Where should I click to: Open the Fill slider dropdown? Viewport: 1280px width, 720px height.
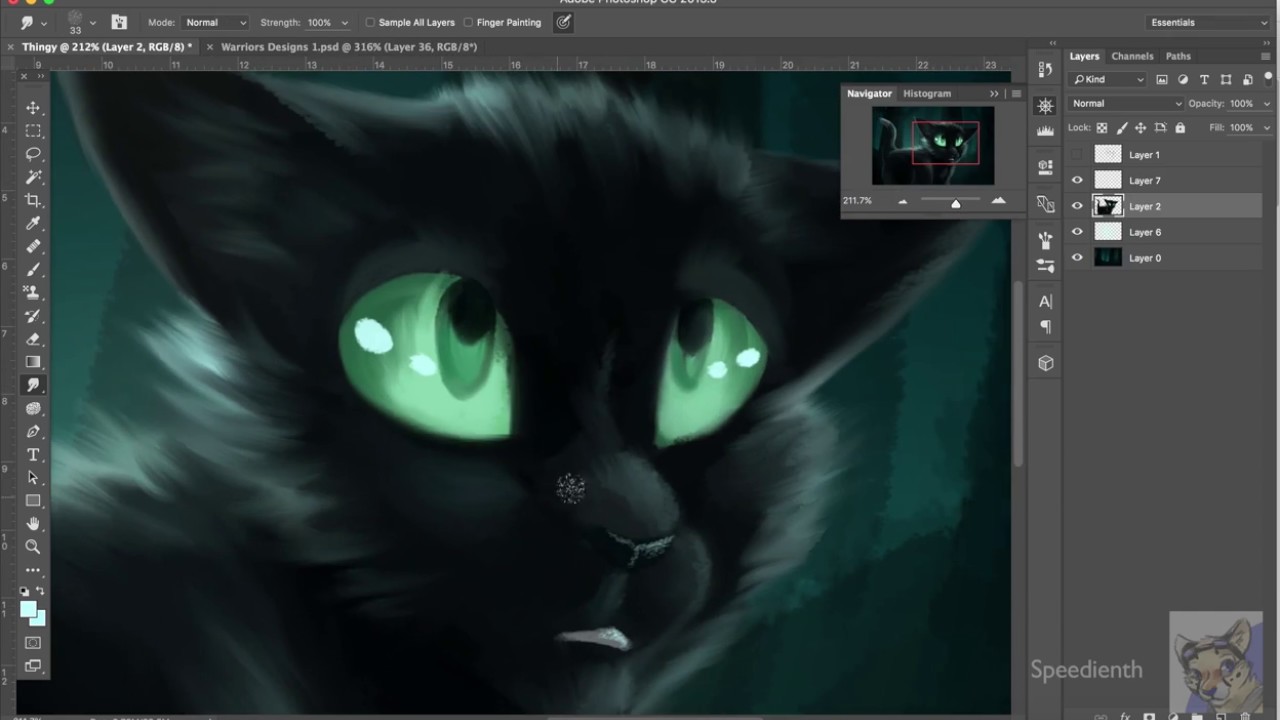tap(1265, 128)
